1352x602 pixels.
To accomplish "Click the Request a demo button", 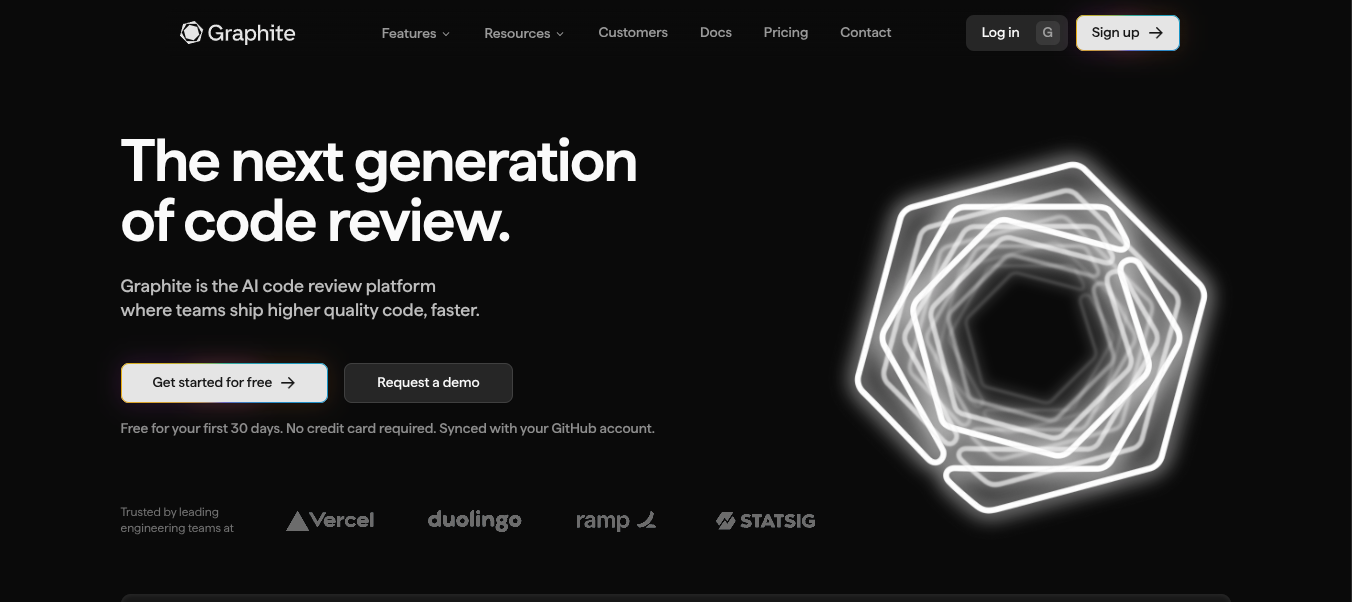I will [428, 382].
